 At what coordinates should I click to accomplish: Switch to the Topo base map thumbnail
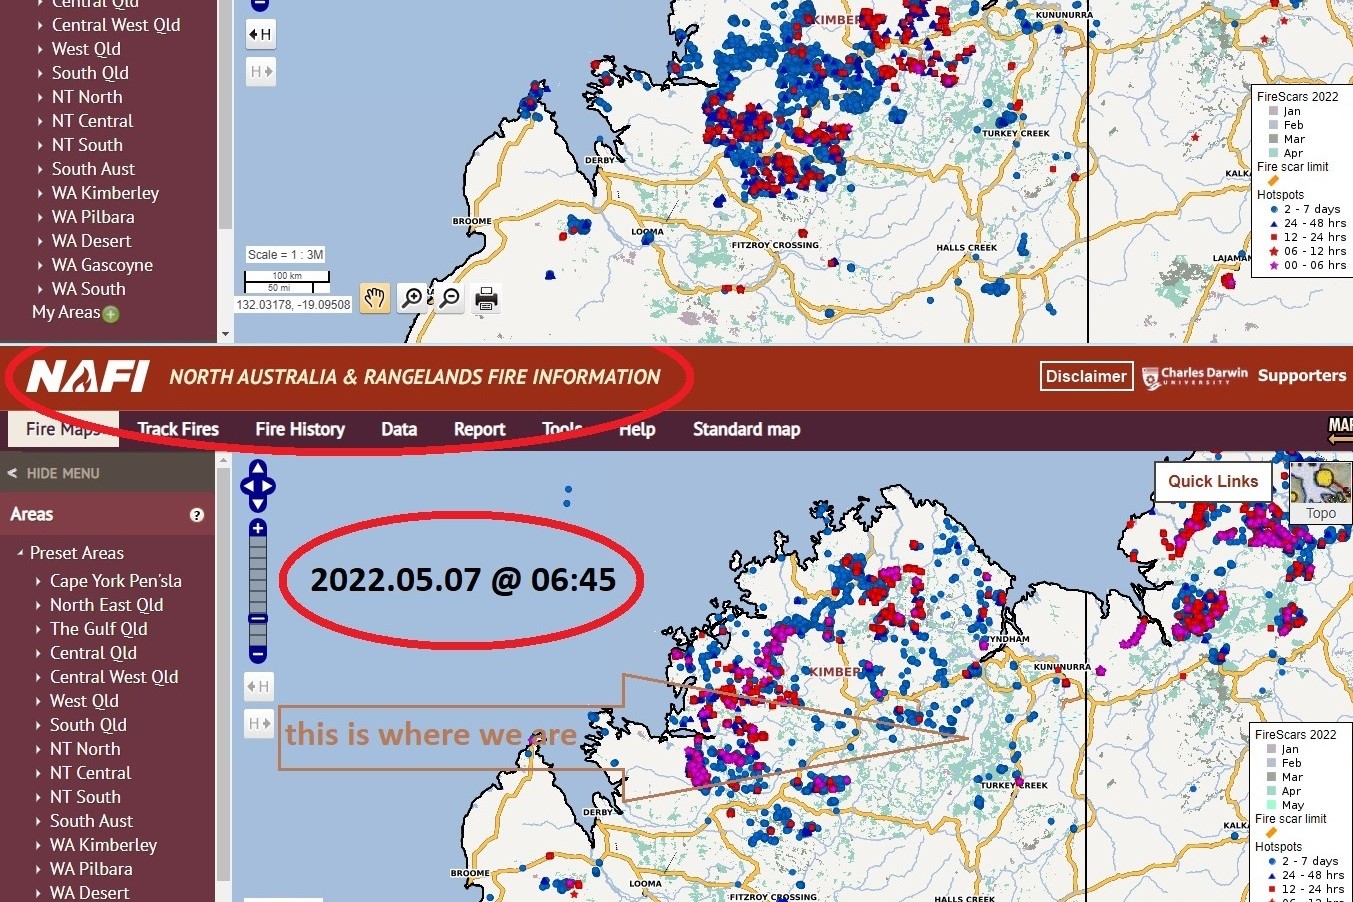click(x=1320, y=492)
